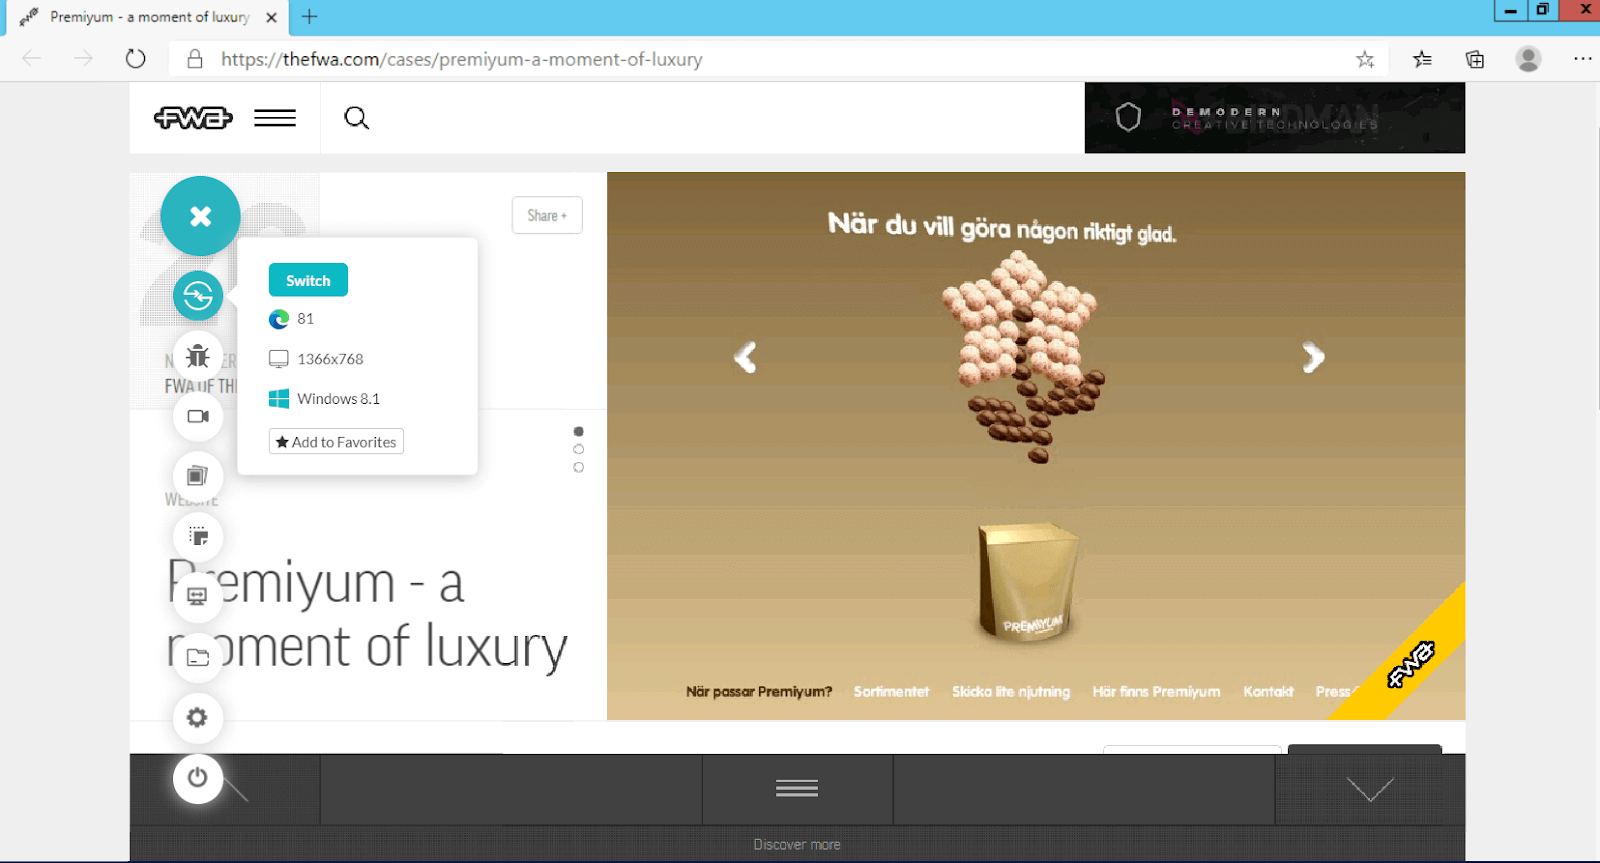Click the Discover more link
Screen dimensions: 1600x863
(797, 845)
